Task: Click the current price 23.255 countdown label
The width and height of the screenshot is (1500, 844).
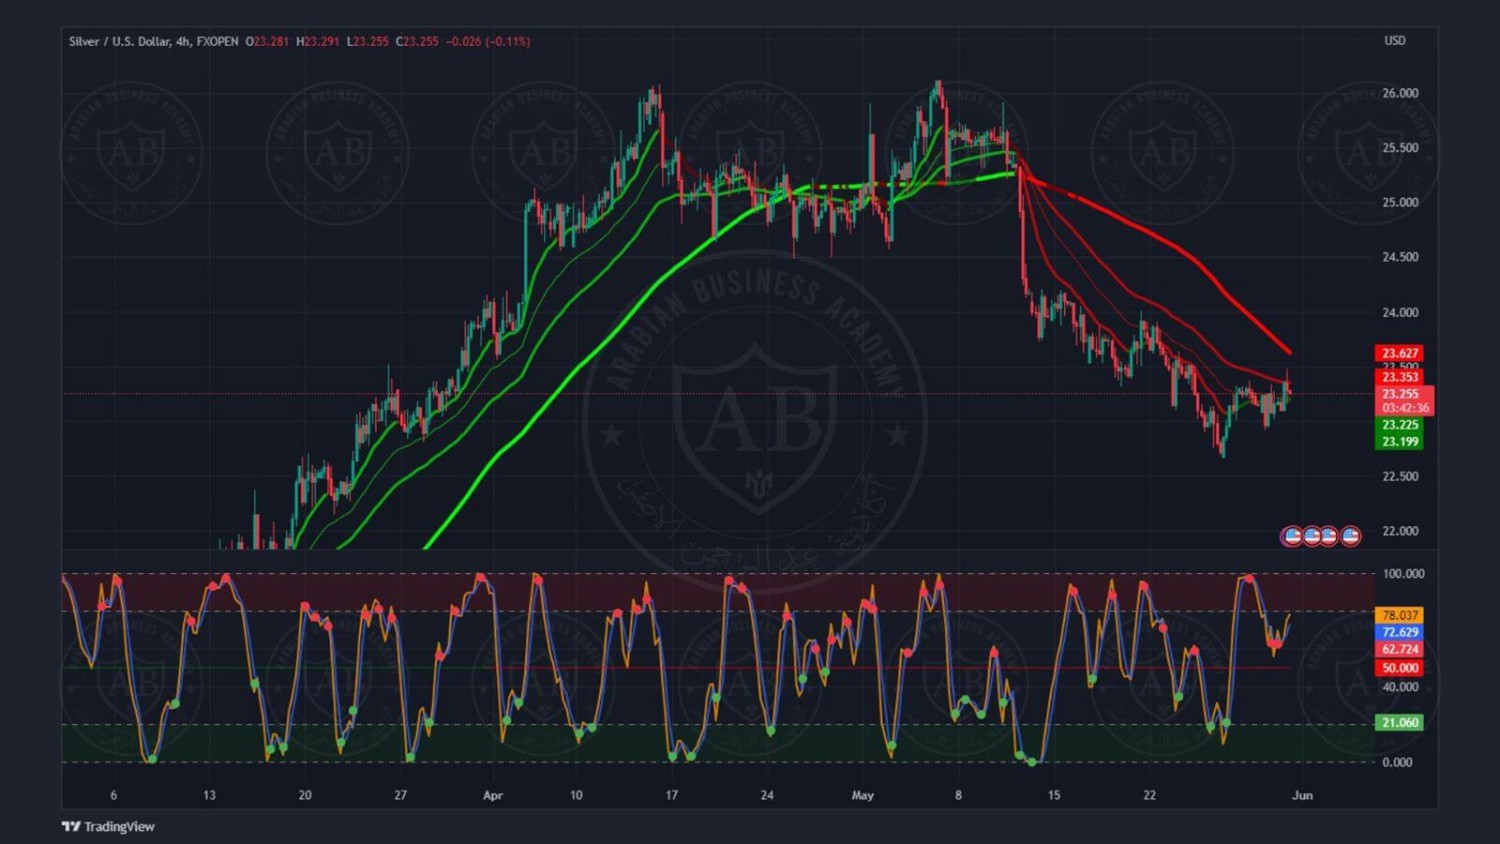Action: tap(1405, 401)
